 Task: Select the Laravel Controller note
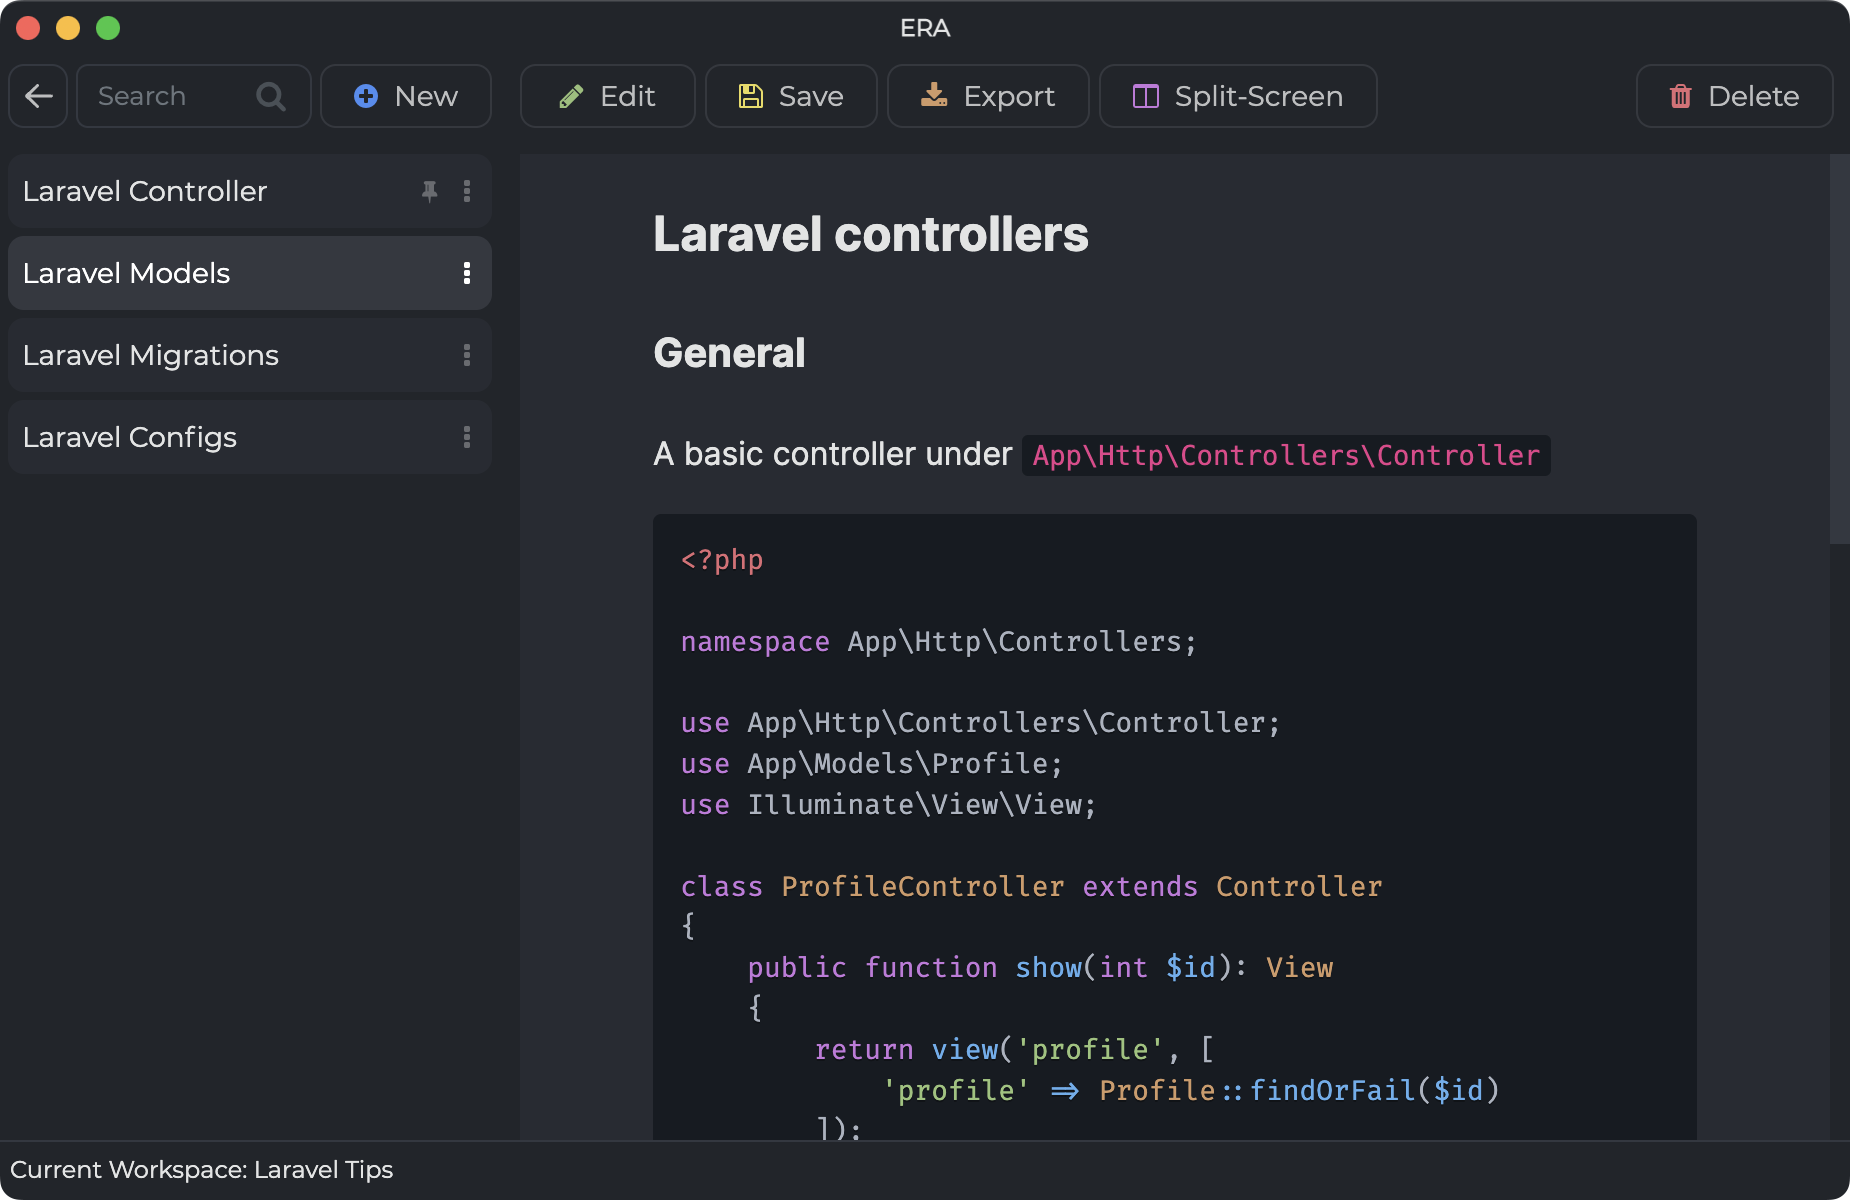pyautogui.click(x=249, y=191)
